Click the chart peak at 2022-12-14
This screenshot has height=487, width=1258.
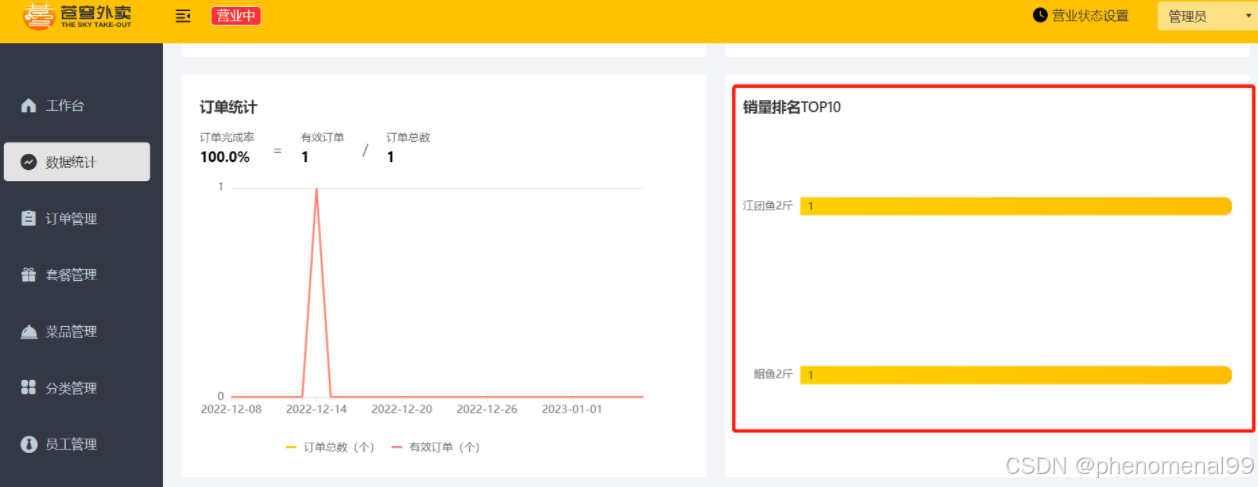click(317, 188)
